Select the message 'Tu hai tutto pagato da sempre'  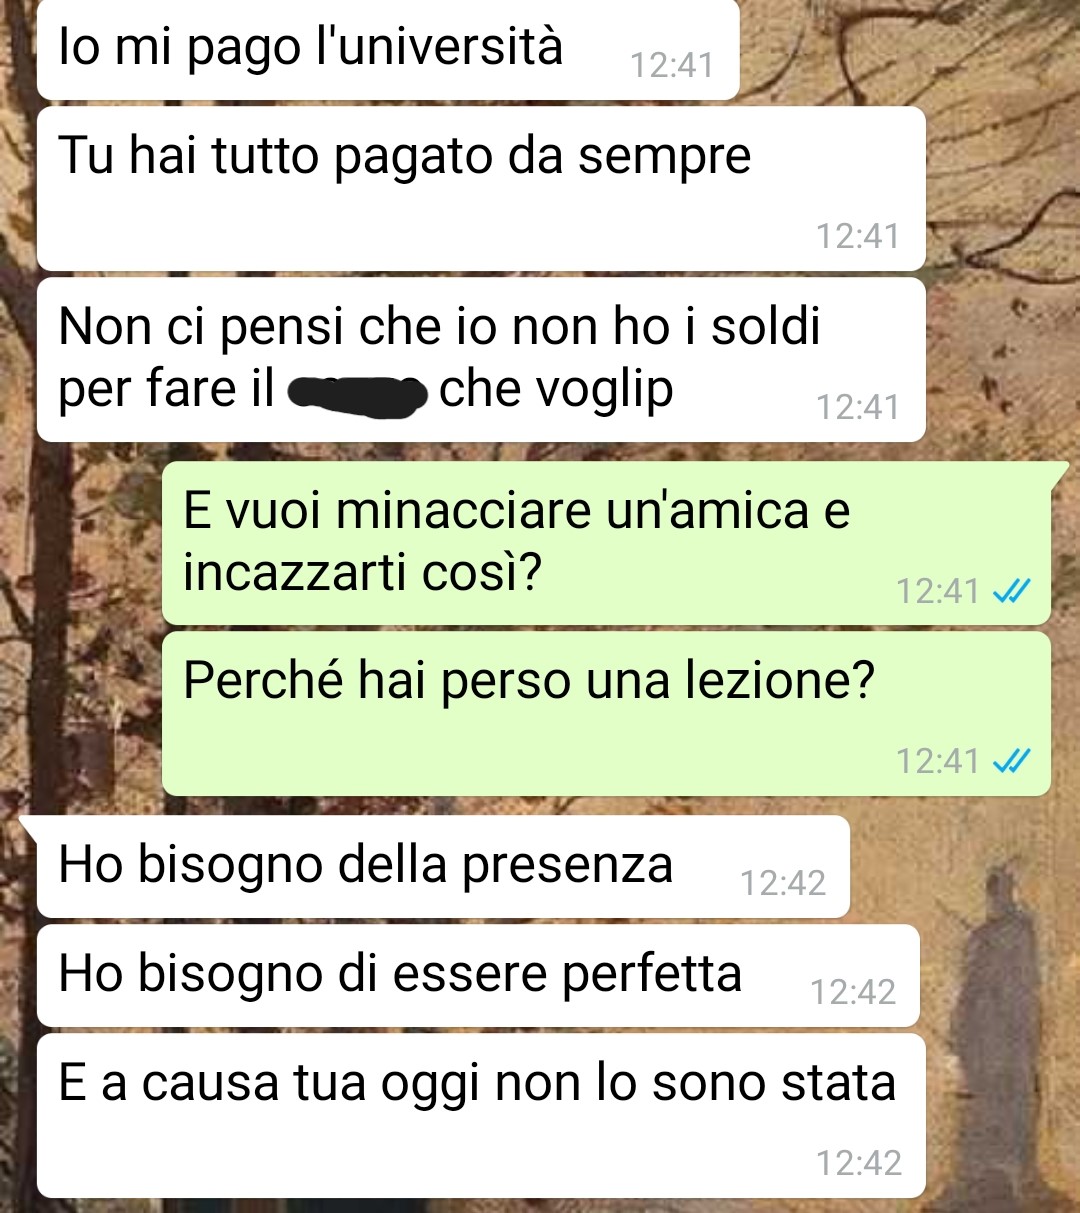coord(481,189)
